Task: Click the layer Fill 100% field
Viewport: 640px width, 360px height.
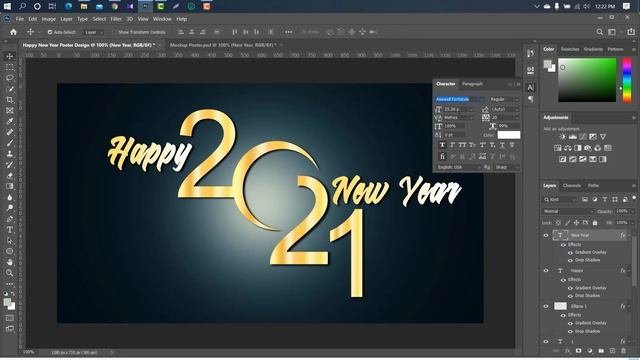Action: click(622, 223)
